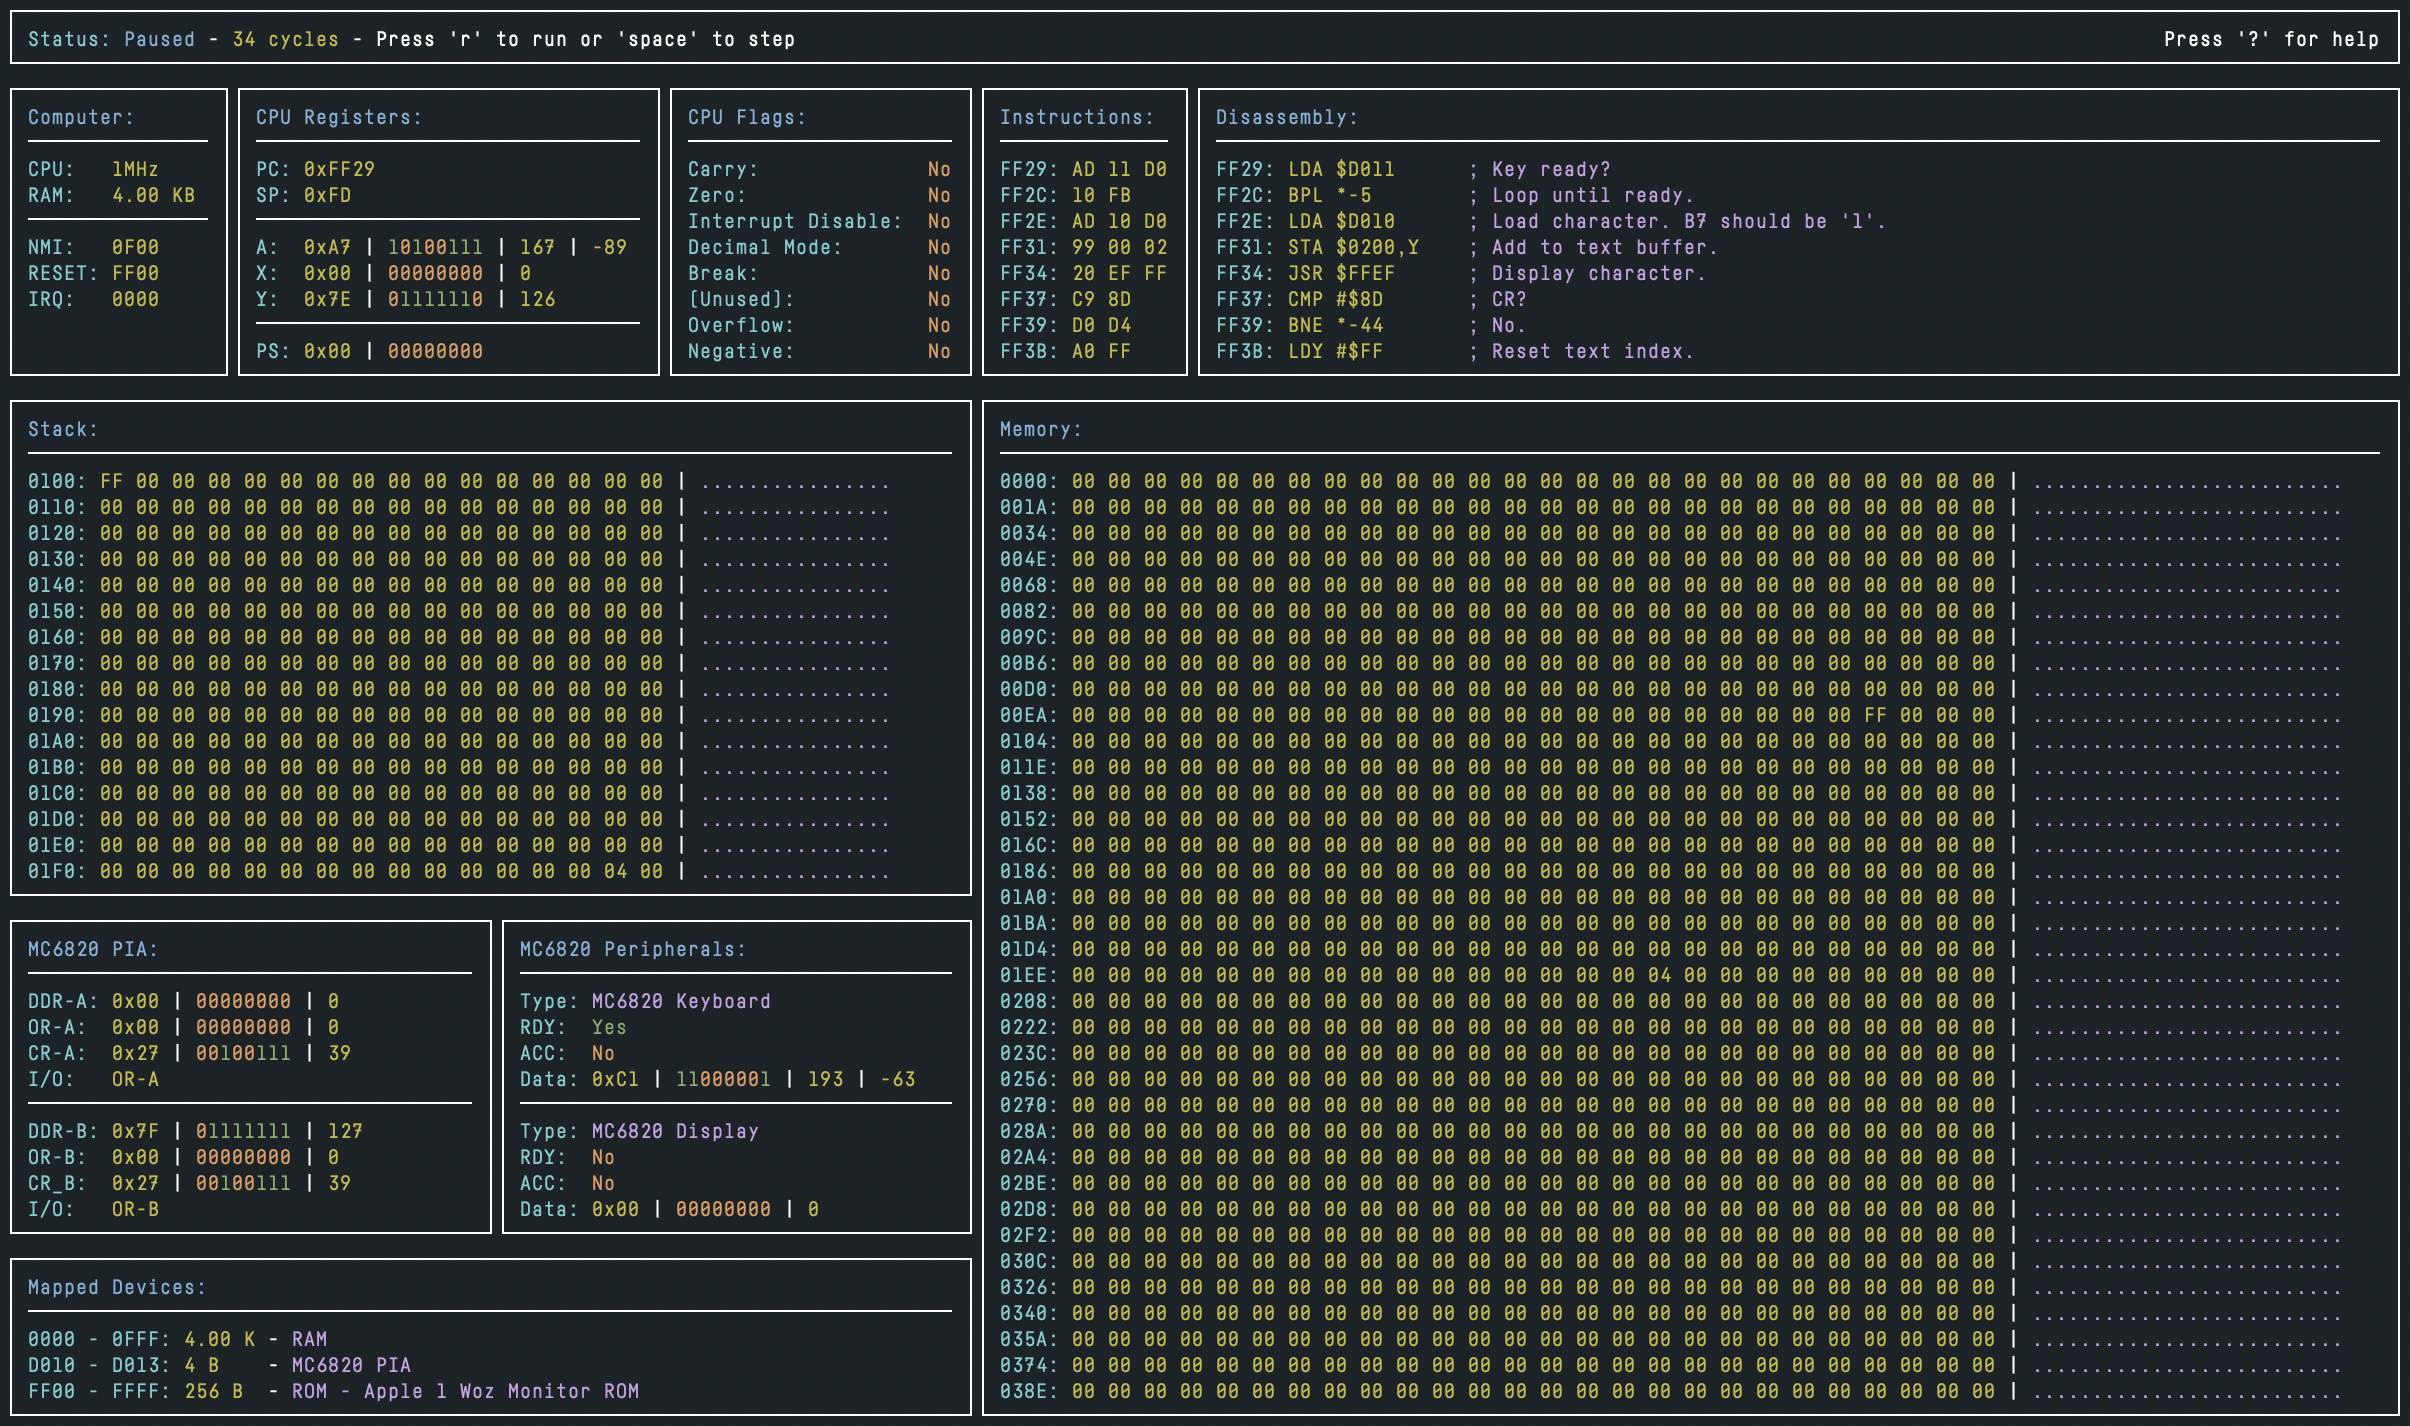Click the Apple 1 Woz Monitor ROM entry
2410x1426 pixels.
[x=500, y=1391]
